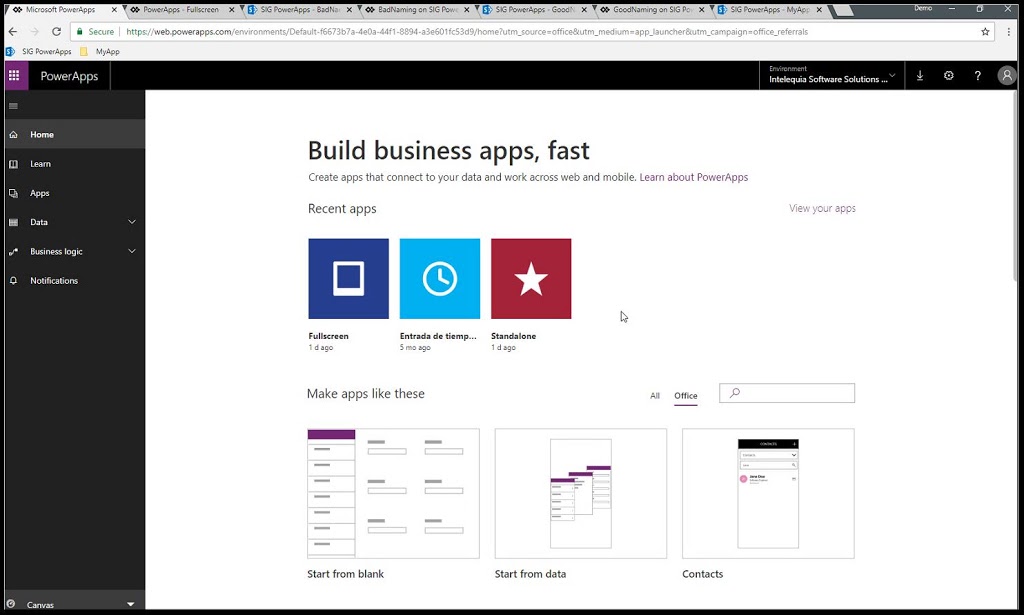The width and height of the screenshot is (1024, 615).
Task: Open the settings gear in PowerApps header
Action: tap(948, 76)
